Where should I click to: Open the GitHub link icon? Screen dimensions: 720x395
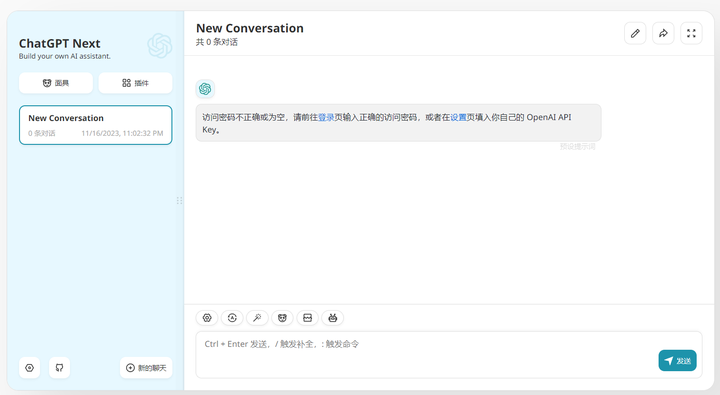59,368
